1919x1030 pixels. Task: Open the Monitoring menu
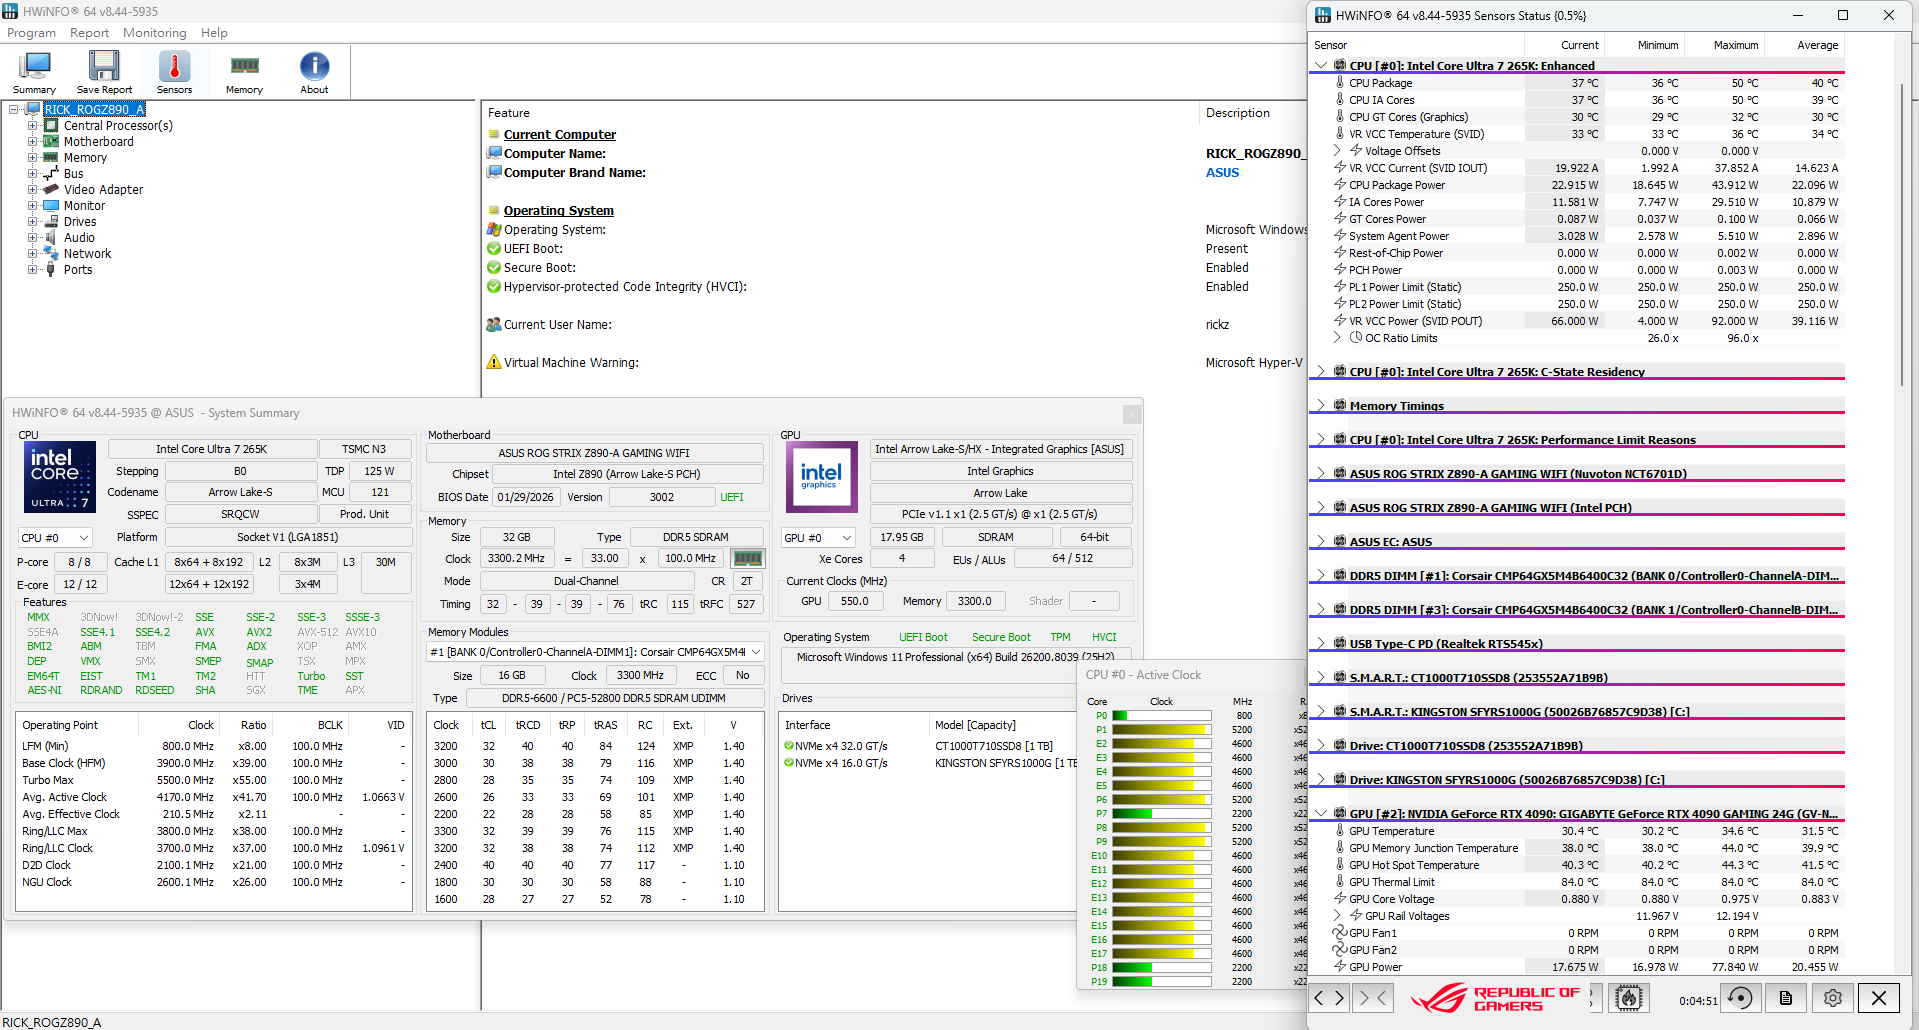154,33
